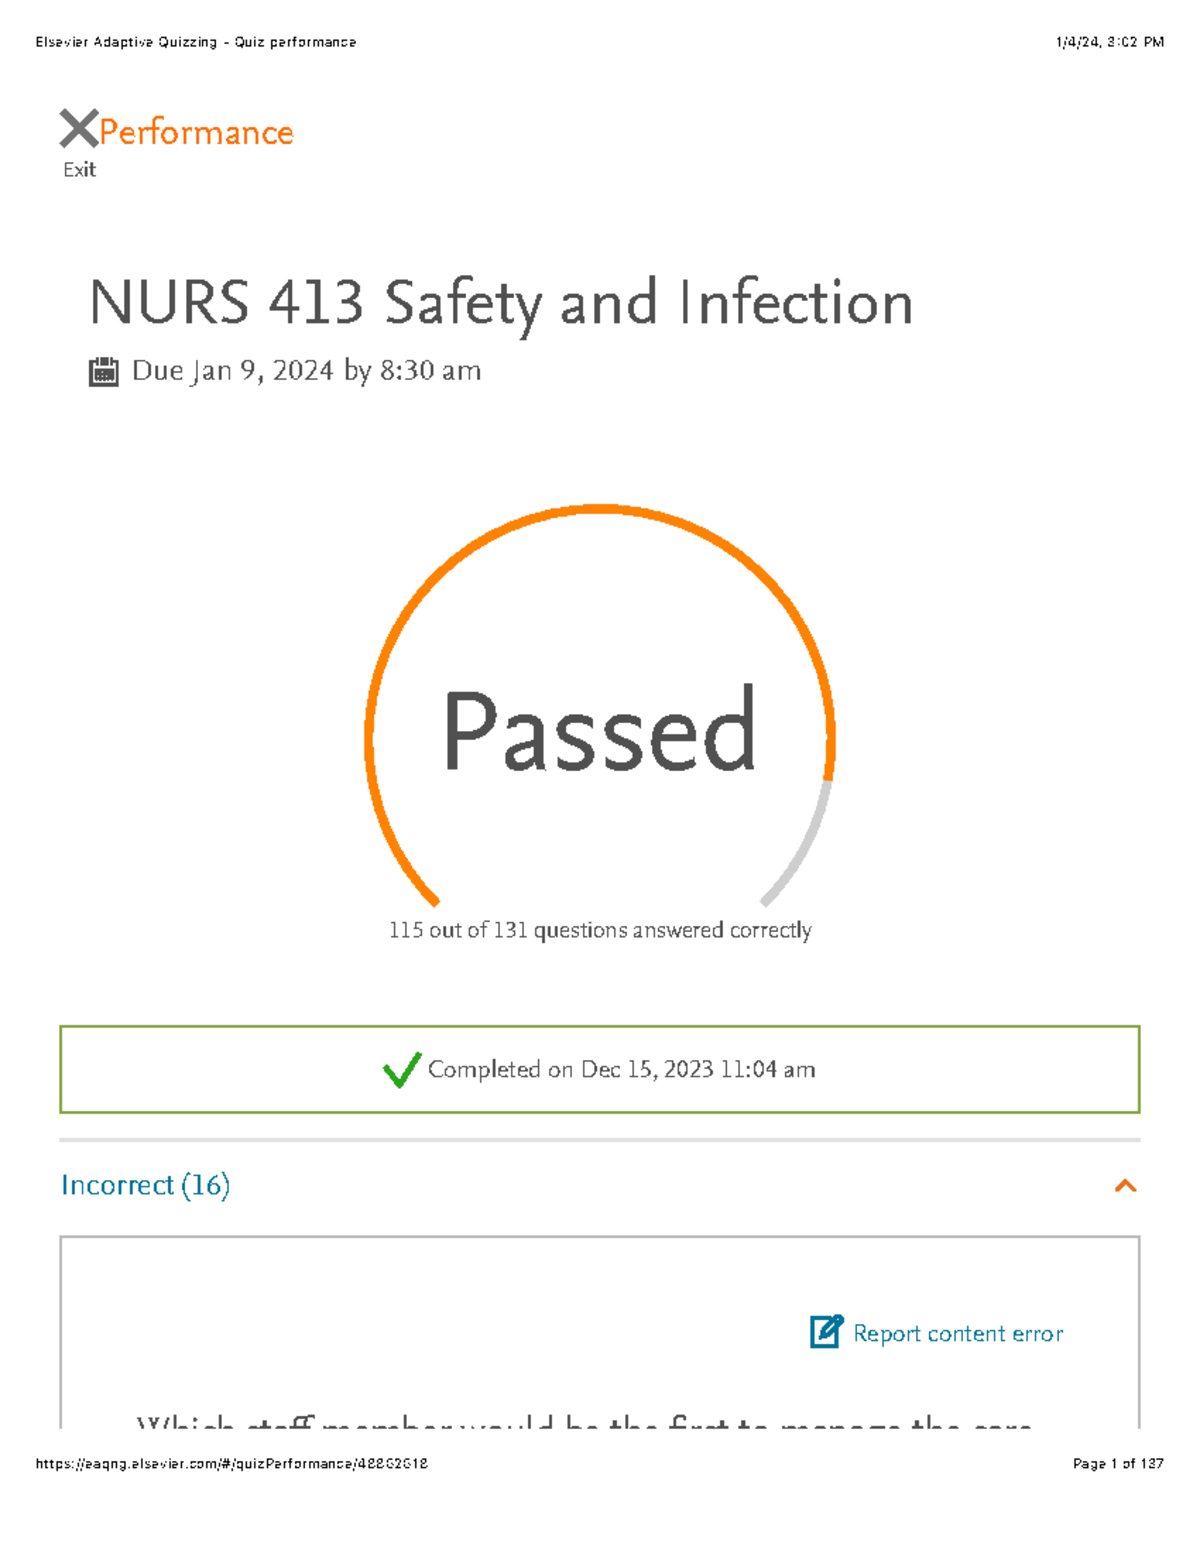
Task: Click the checkmark inside the Completed banner
Action: pyautogui.click(x=400, y=1069)
